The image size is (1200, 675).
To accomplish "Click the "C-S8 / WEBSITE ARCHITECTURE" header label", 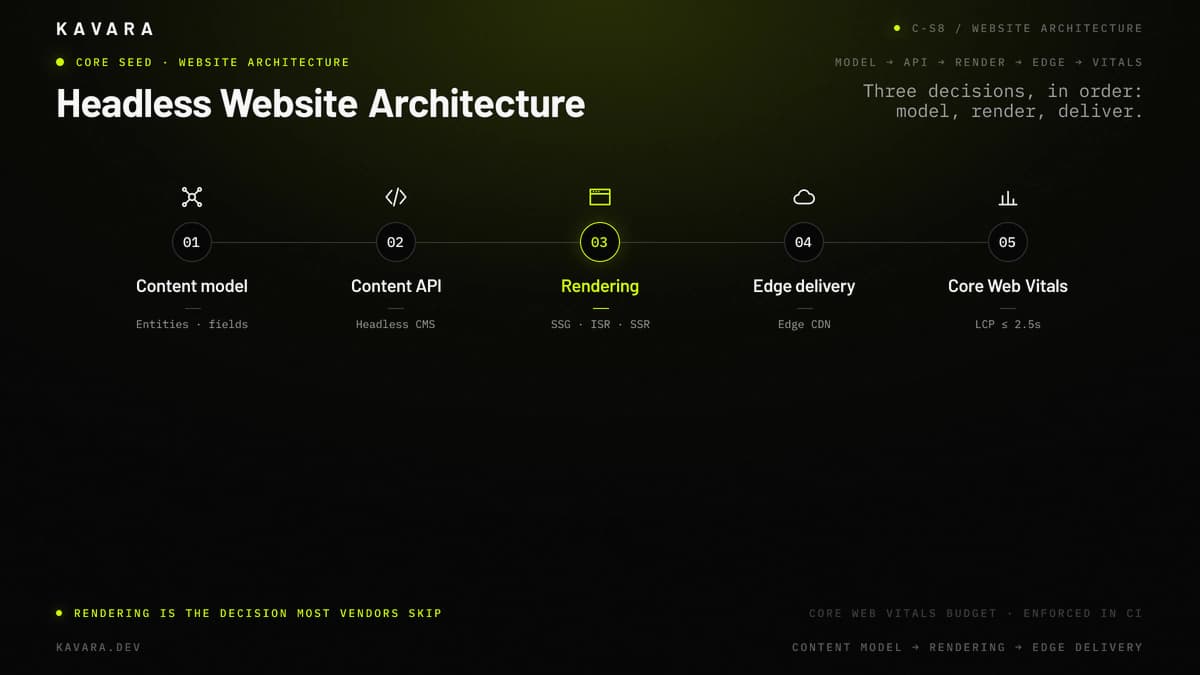I will tap(1027, 28).
